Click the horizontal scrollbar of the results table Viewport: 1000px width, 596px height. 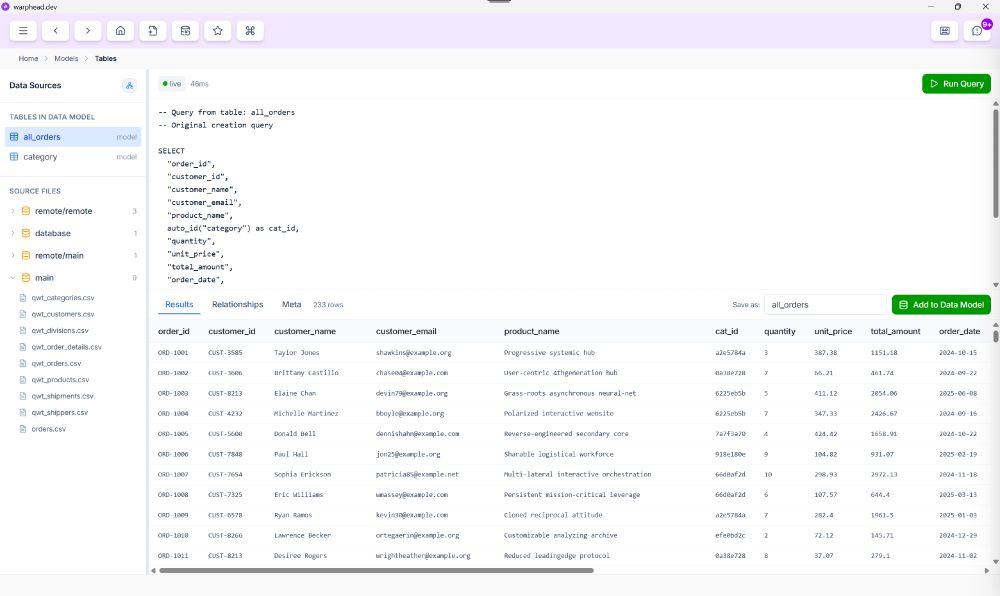click(376, 571)
